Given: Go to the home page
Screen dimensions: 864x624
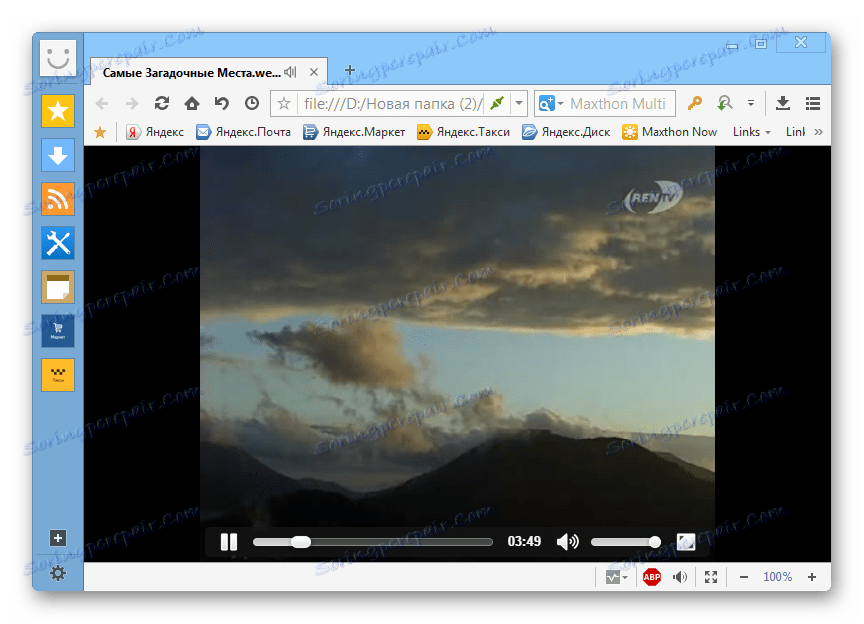Looking at the screenshot, I should click(x=192, y=103).
